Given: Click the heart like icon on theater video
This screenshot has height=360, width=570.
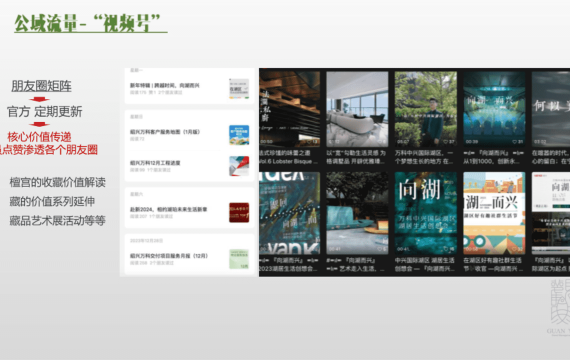Looking at the screenshot, I should click(514, 142).
